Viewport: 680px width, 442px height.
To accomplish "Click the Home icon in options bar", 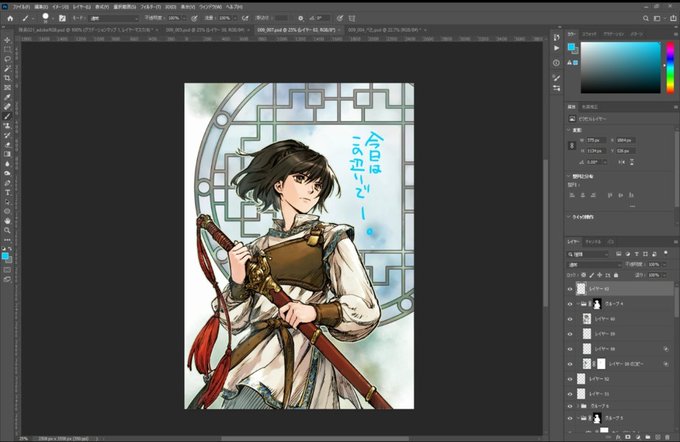I will [x=10, y=18].
